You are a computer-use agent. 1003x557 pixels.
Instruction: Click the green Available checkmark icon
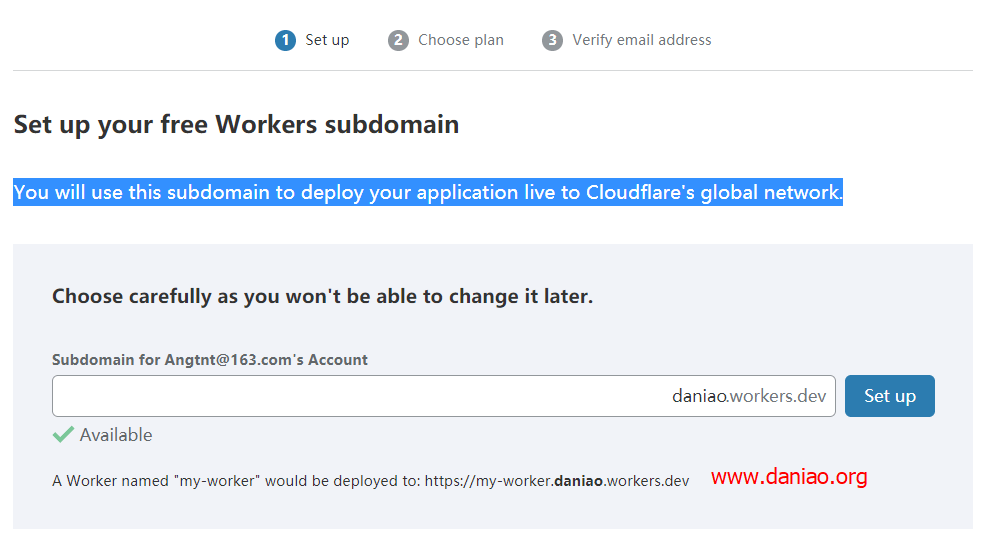(63, 434)
